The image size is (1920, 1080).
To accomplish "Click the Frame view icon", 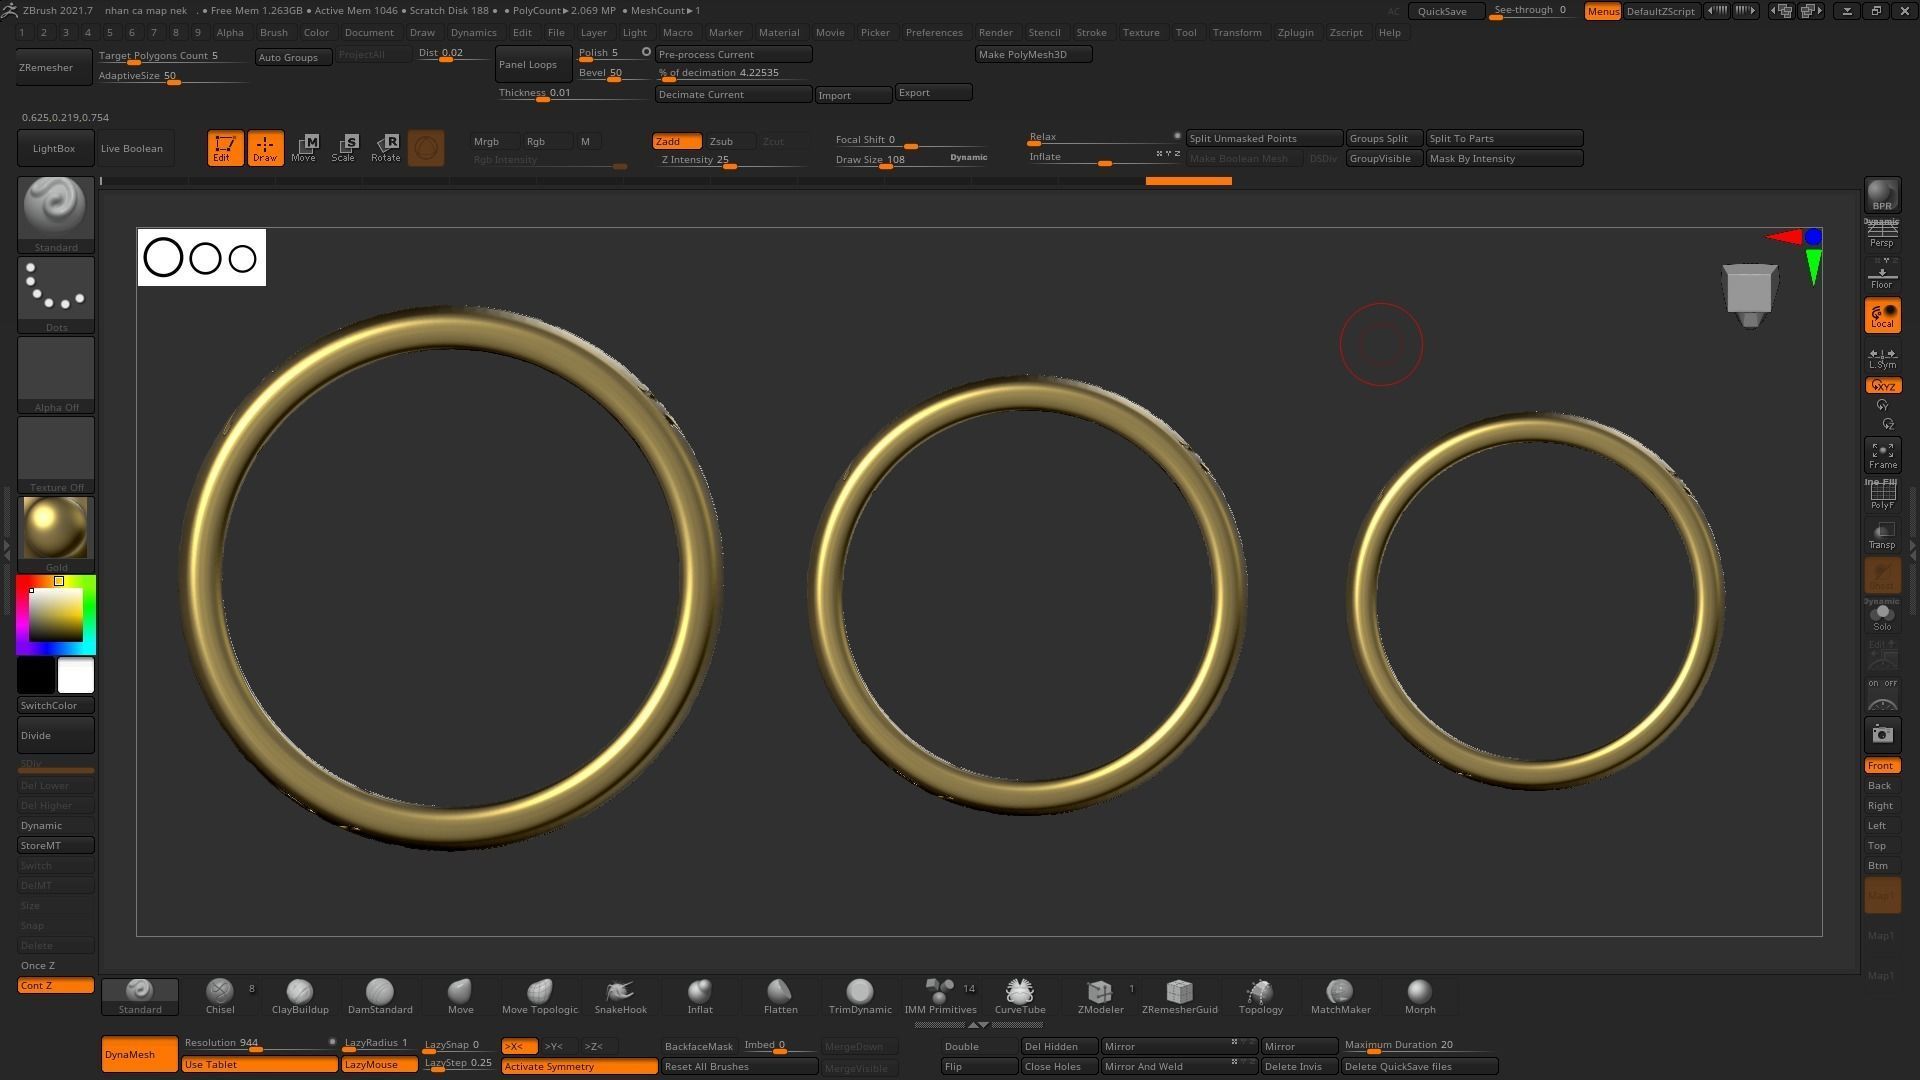I will [x=1882, y=456].
